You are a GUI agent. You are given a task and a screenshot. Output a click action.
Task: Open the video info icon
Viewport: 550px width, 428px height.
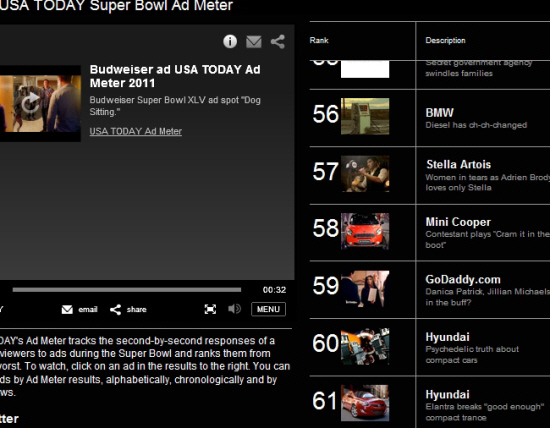[x=230, y=41]
